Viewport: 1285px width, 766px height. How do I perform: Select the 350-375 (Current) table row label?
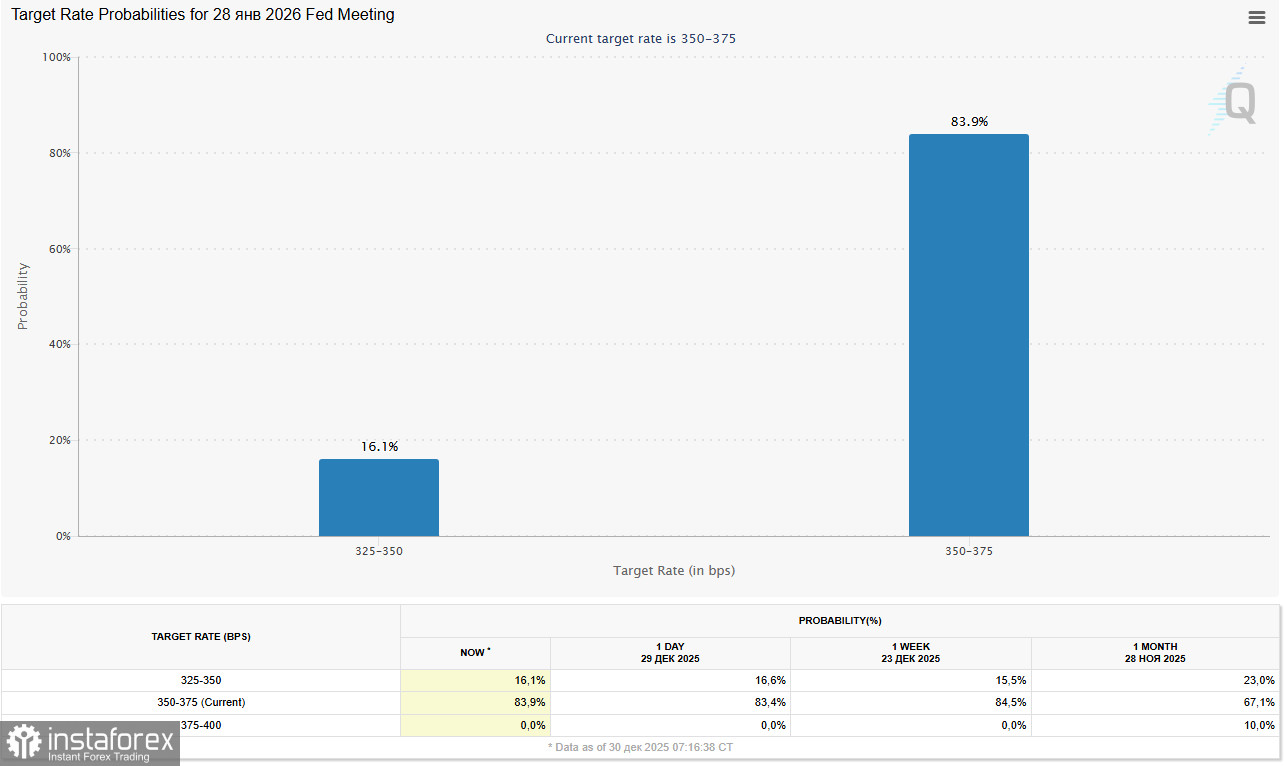click(201, 702)
